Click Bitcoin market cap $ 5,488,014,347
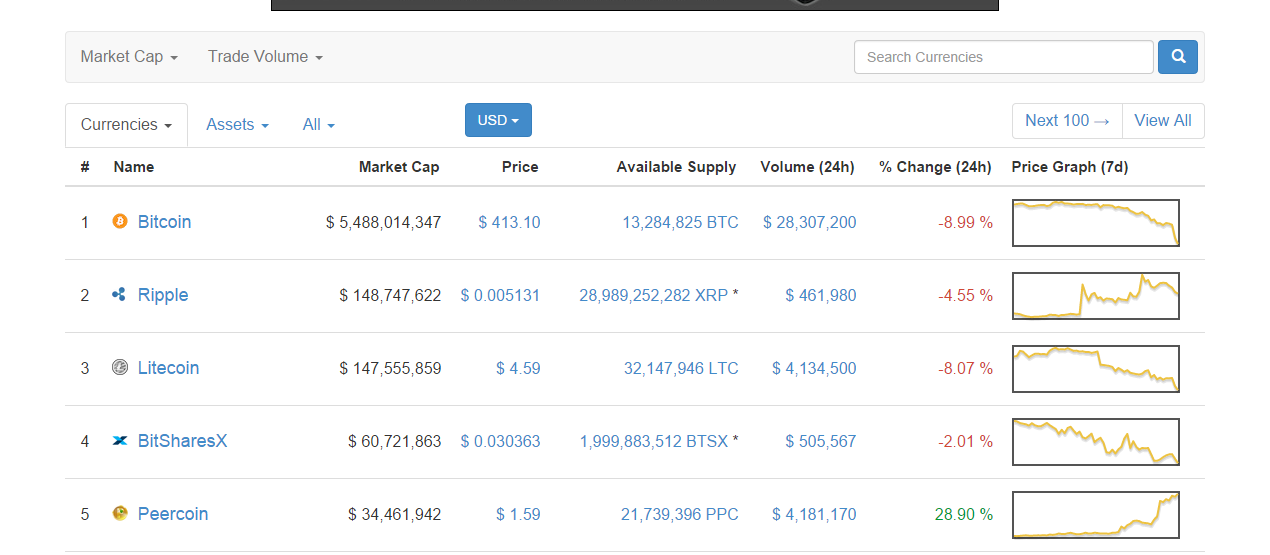 coord(384,222)
